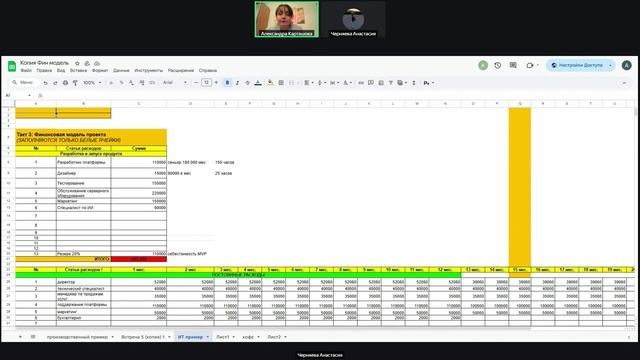
Task: Insert a link
Action: tap(361, 83)
